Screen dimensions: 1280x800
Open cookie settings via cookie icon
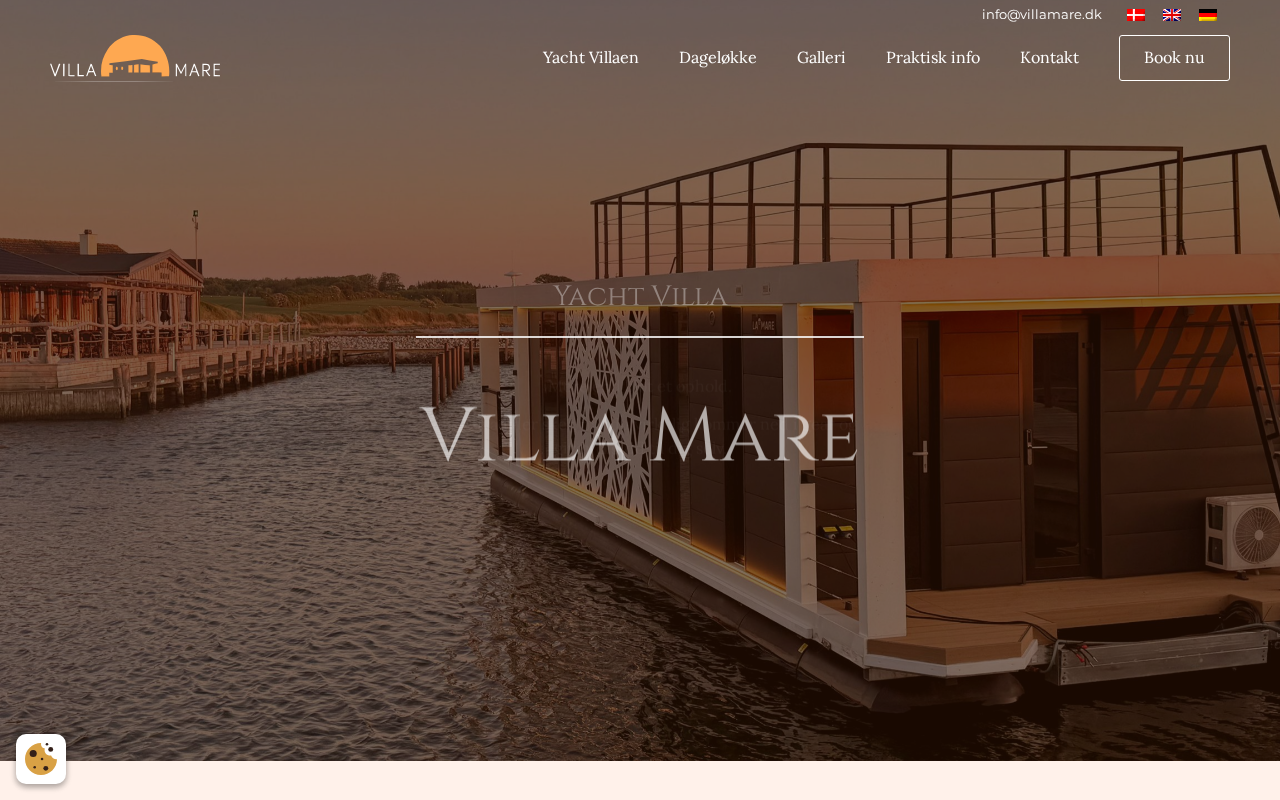41,759
